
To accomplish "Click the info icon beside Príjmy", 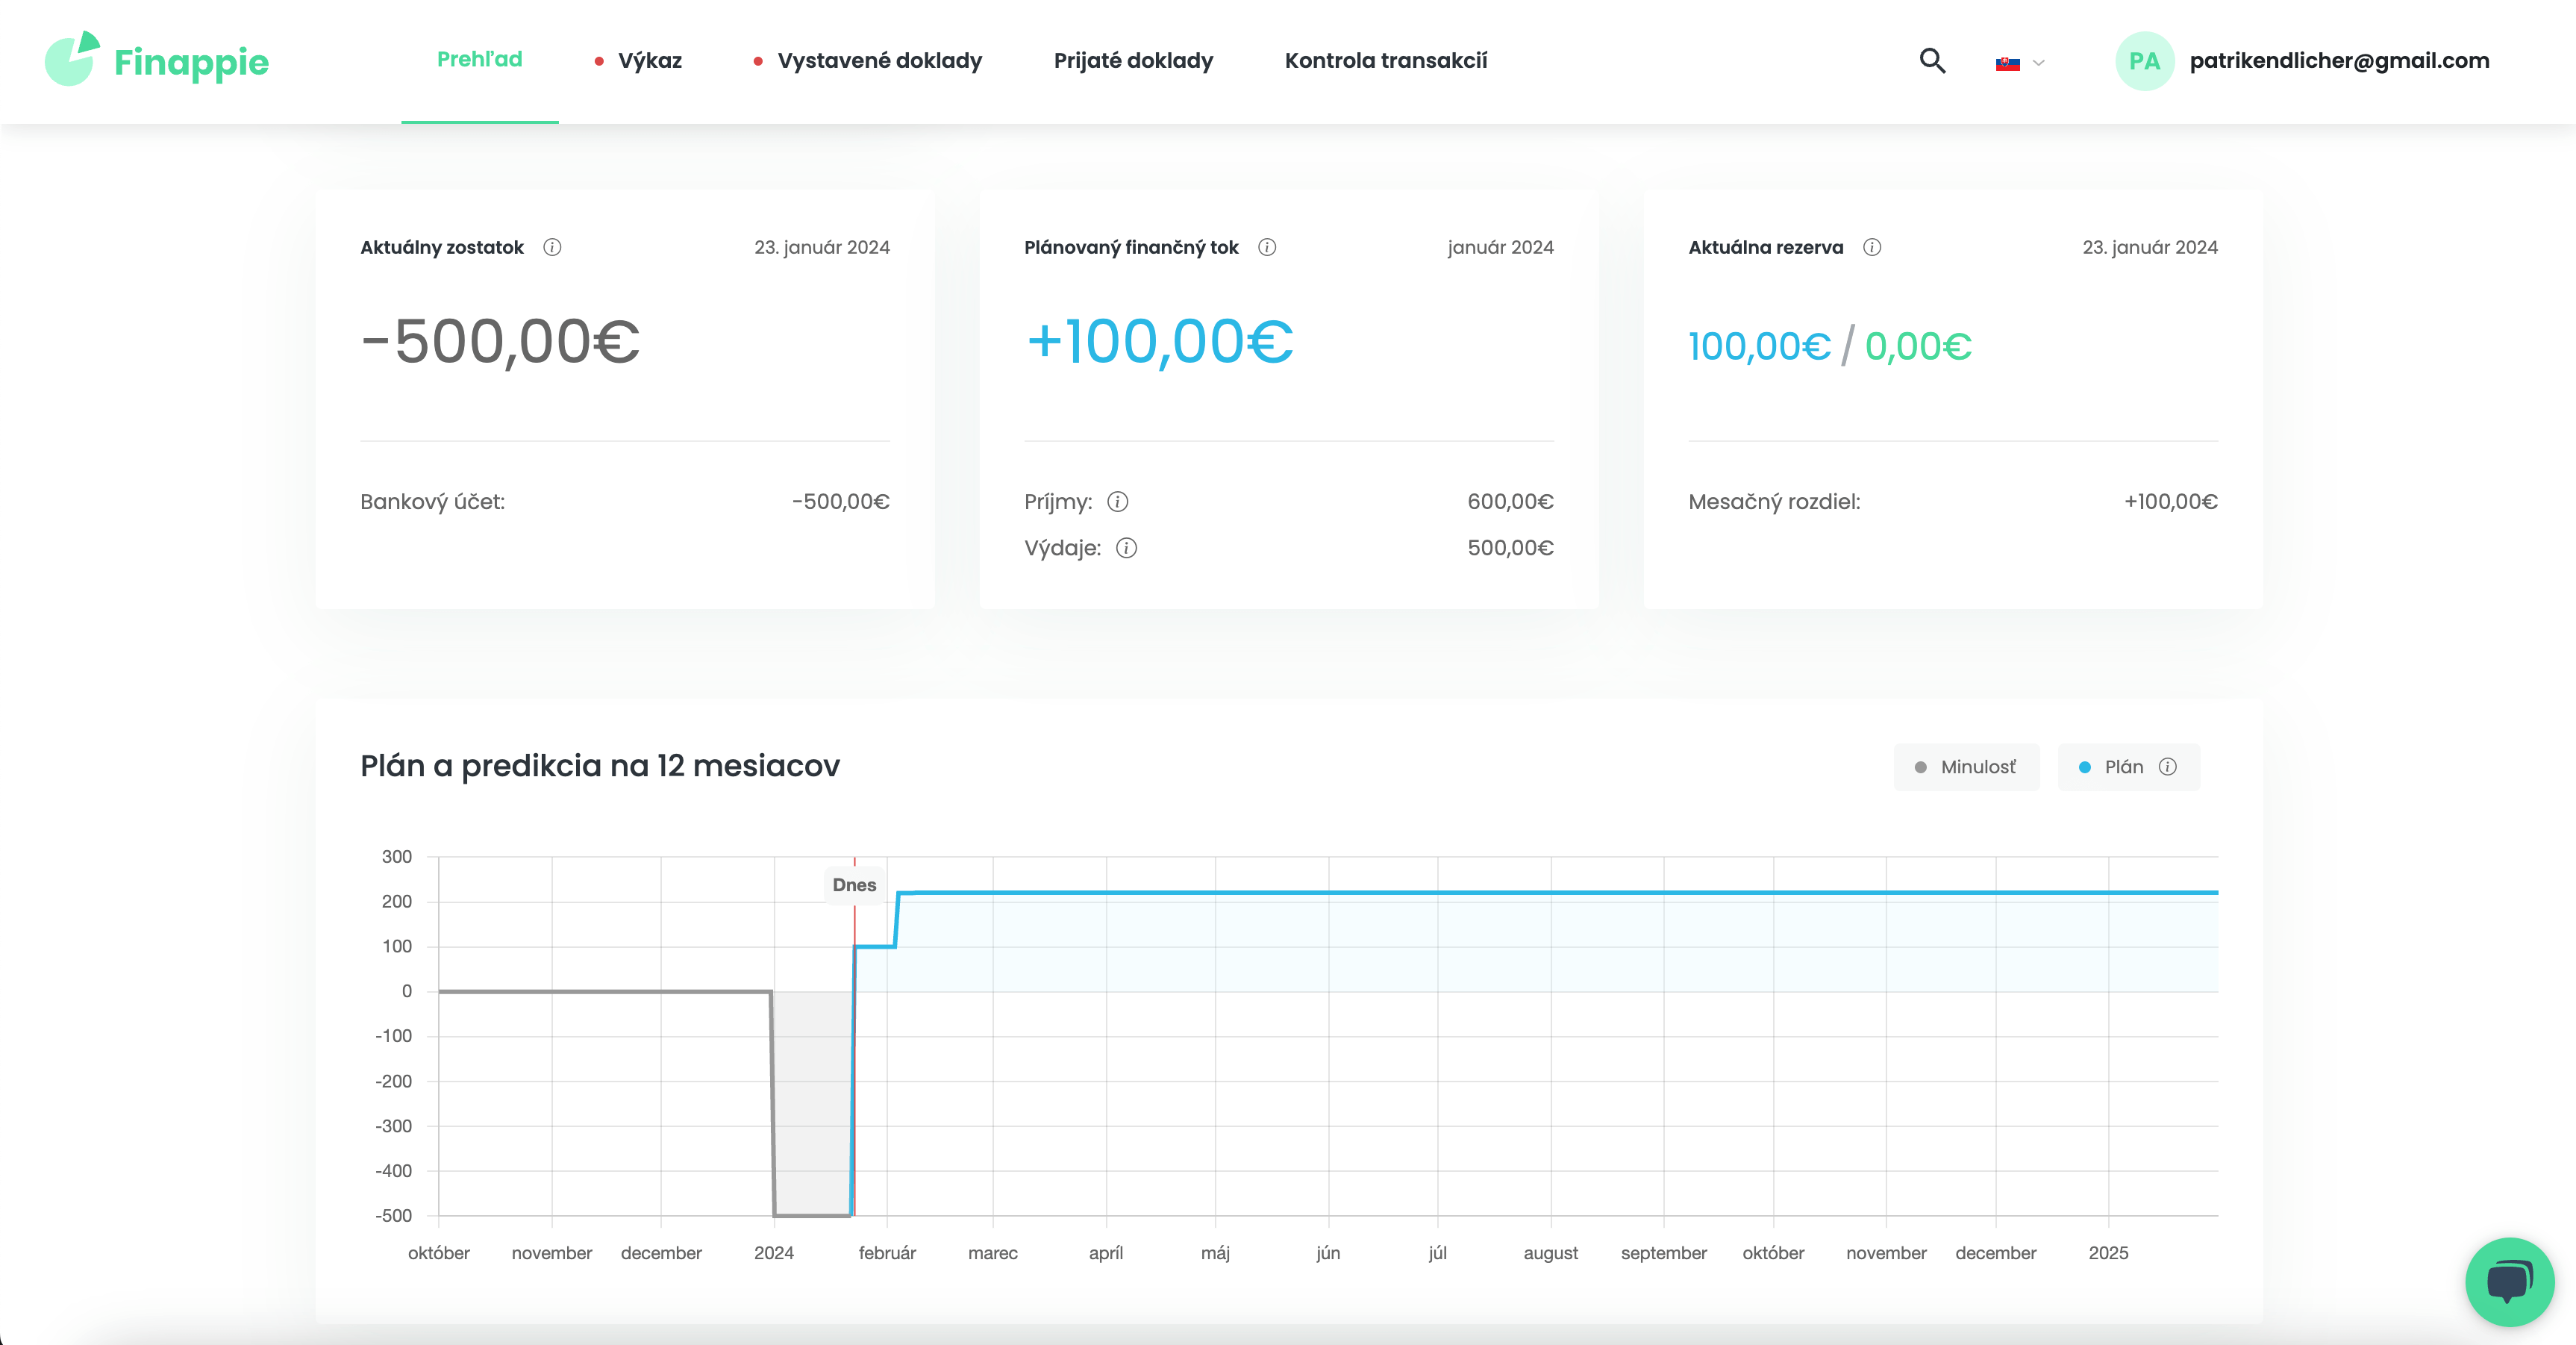I will pos(1118,502).
